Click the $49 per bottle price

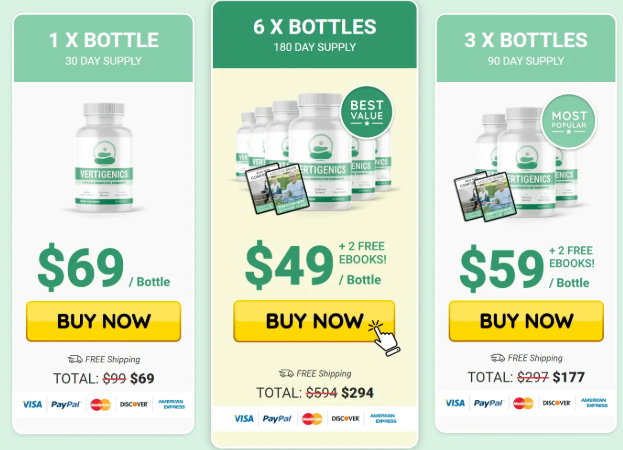289,264
